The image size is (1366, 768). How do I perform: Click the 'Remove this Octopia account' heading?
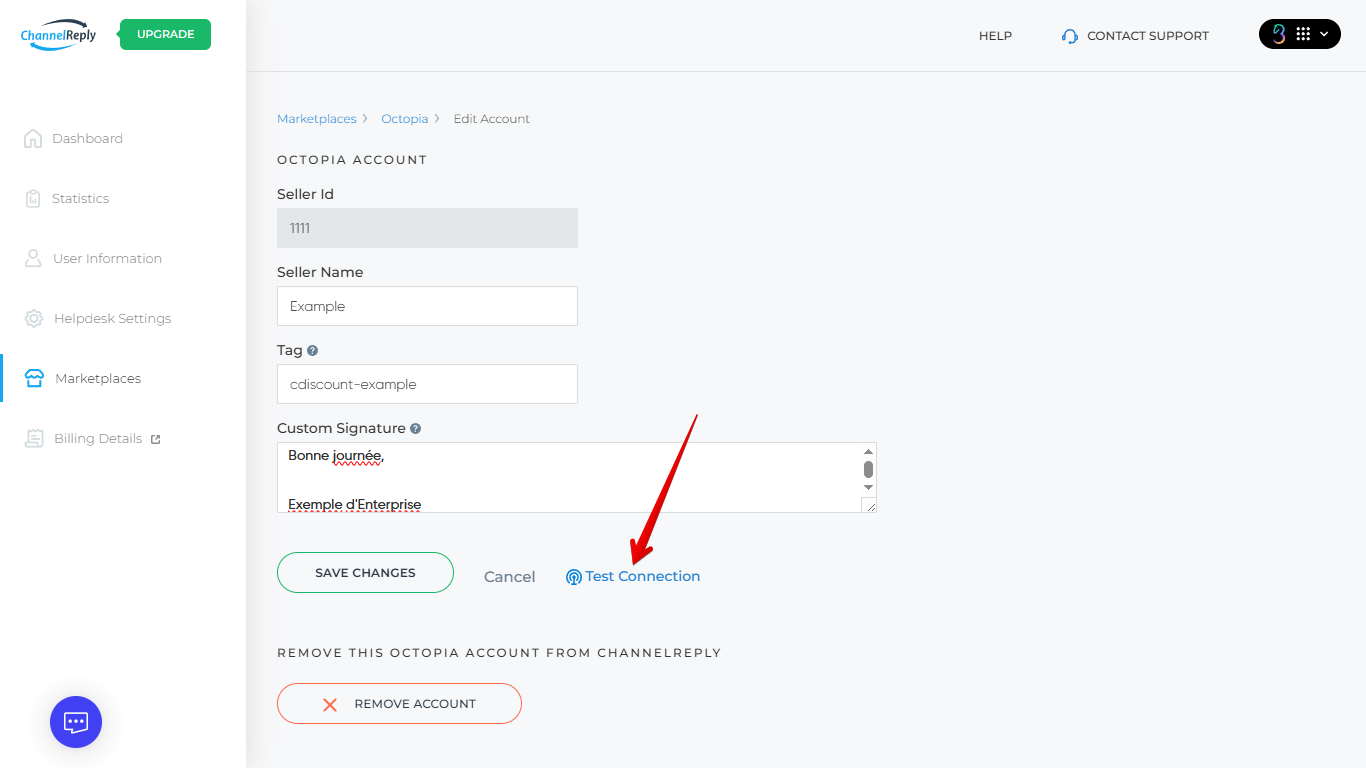(x=499, y=653)
